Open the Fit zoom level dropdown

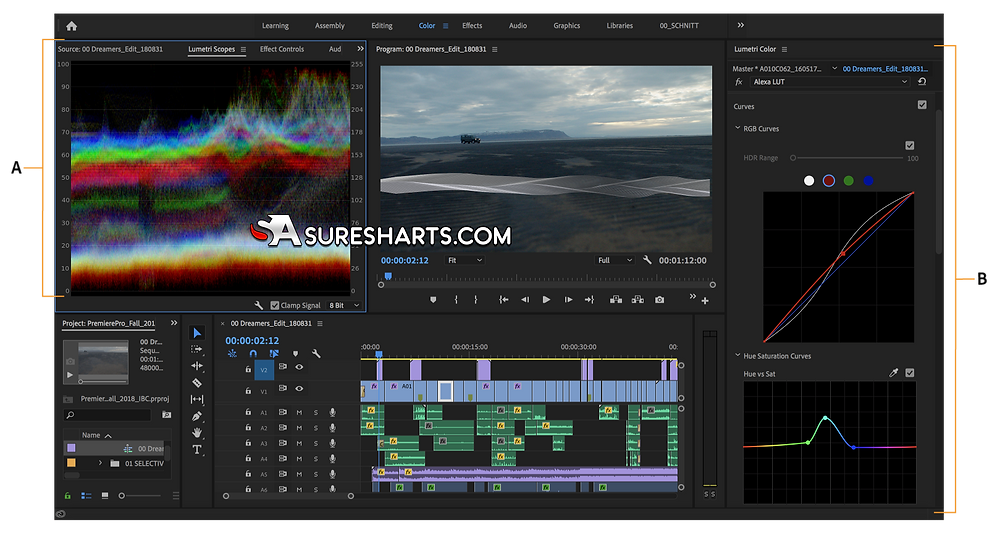click(464, 260)
